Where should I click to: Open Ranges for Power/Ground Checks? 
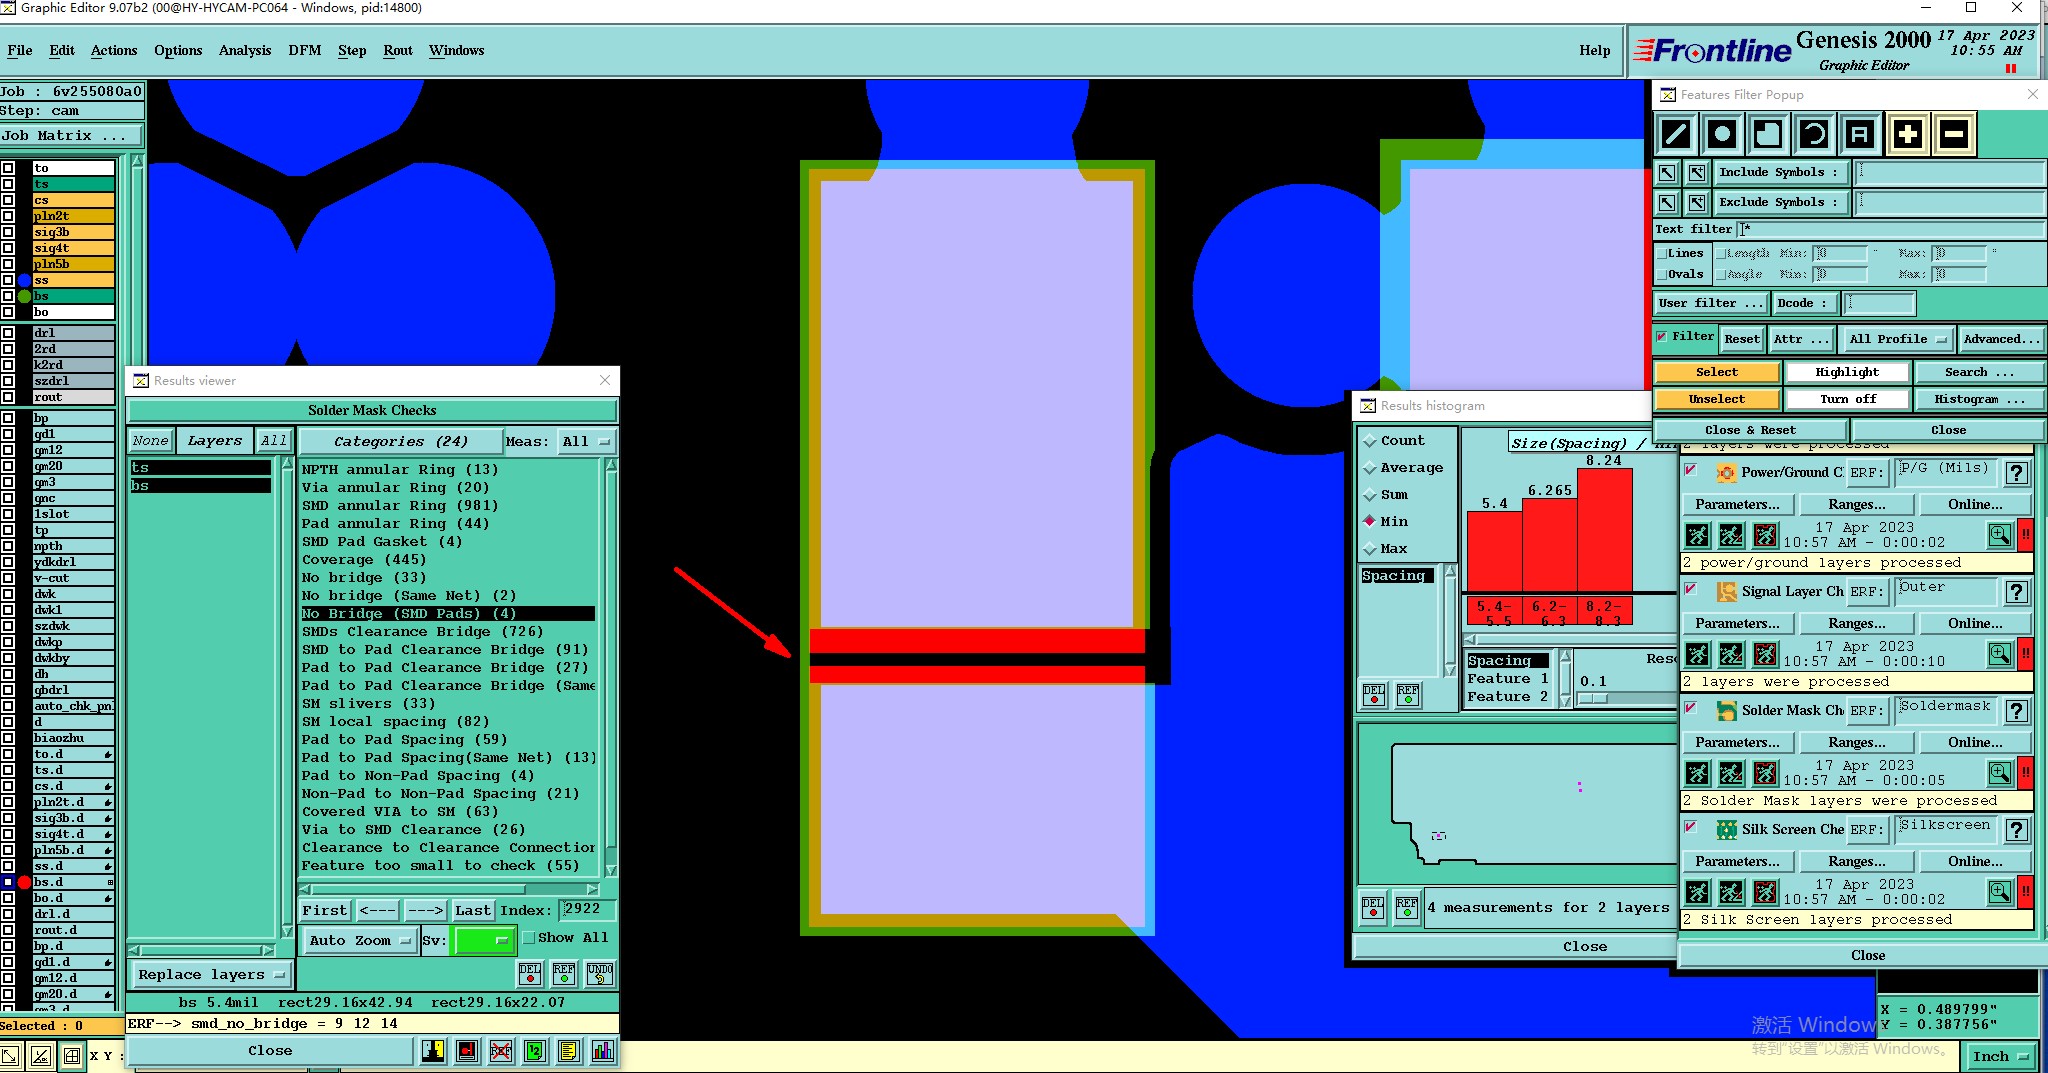1857,504
